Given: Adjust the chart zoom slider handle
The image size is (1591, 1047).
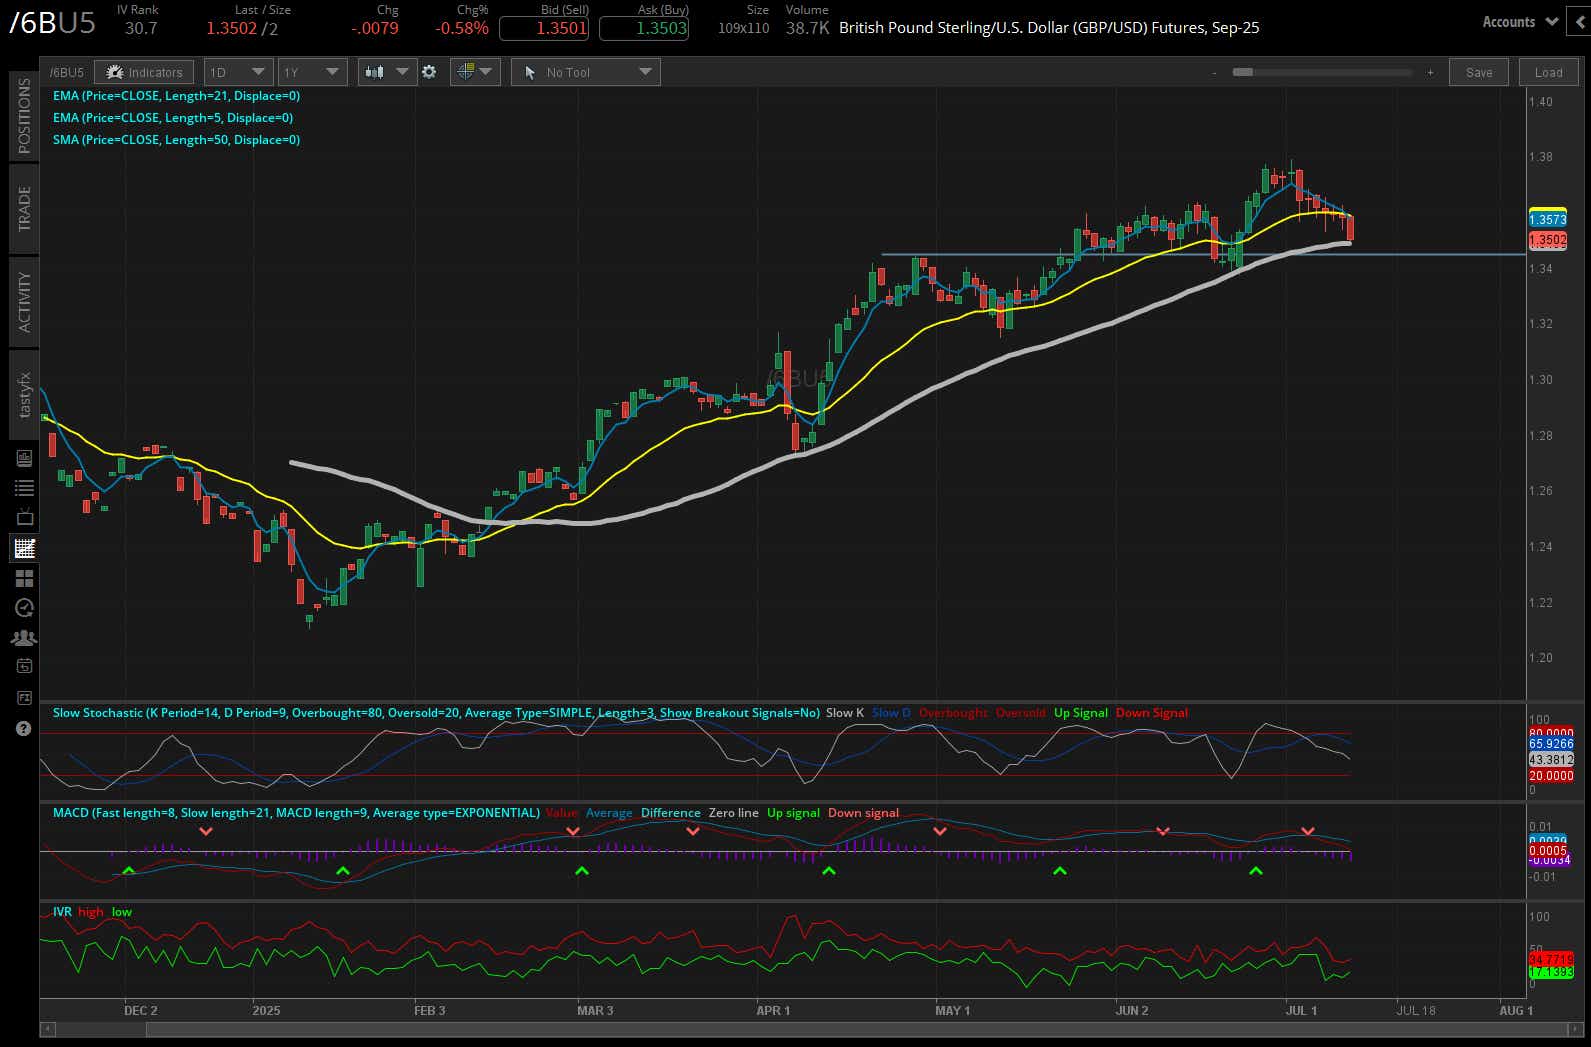Looking at the screenshot, I should coord(1243,72).
